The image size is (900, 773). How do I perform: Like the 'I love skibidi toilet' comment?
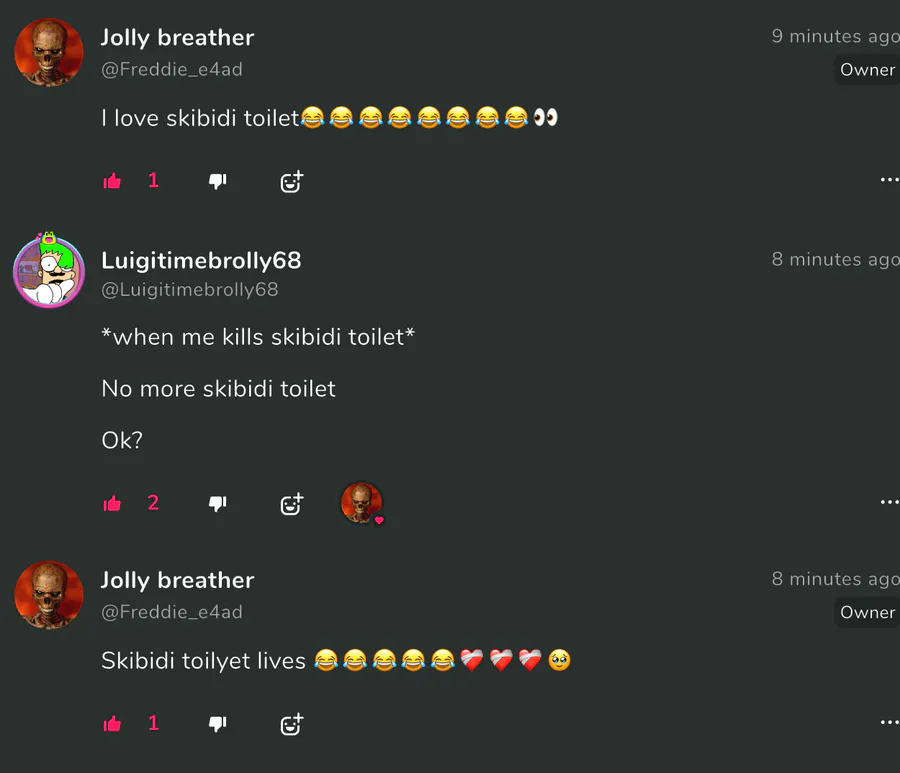112,181
